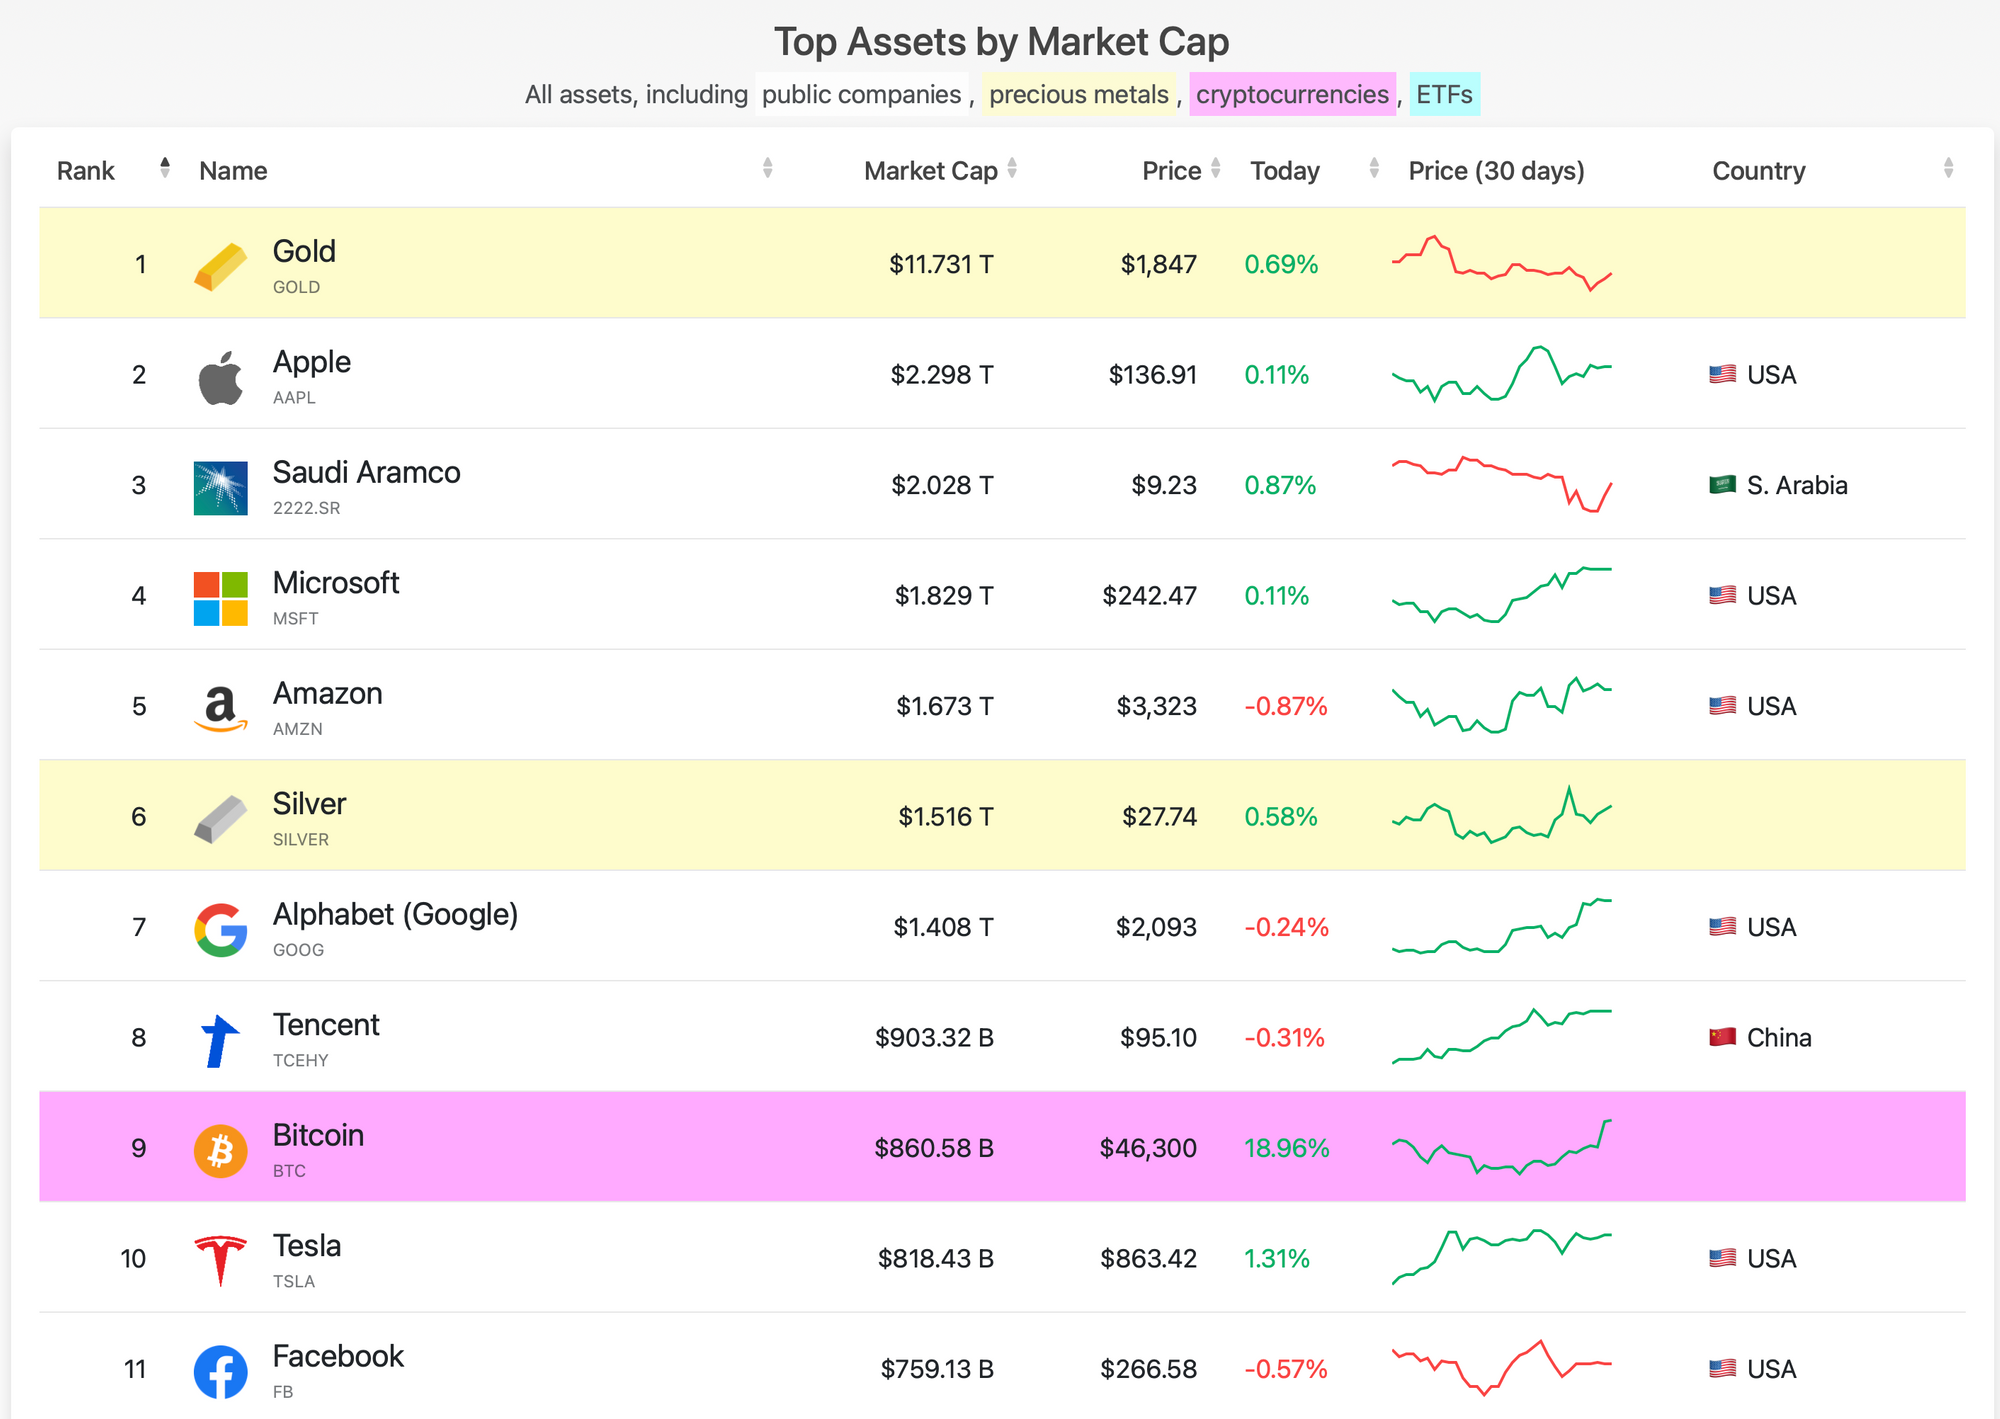Open the cryptocurrencies category link
Viewport: 2000px width, 1419px height.
coord(1292,95)
